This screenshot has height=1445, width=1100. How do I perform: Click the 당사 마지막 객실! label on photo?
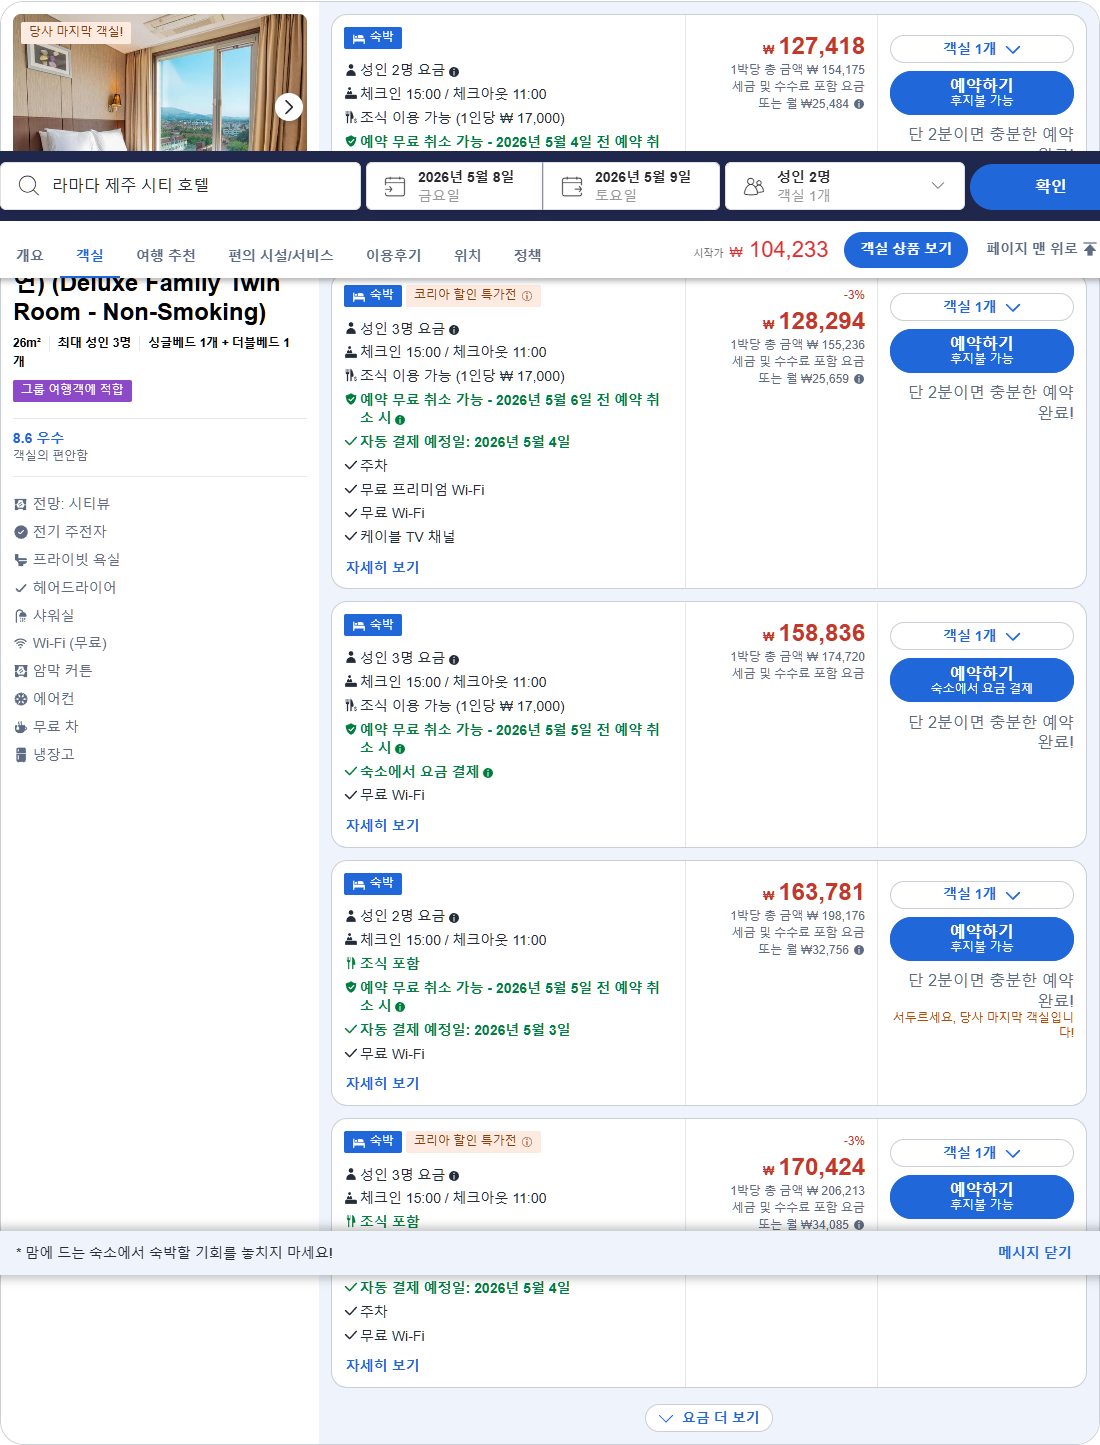click(x=76, y=32)
